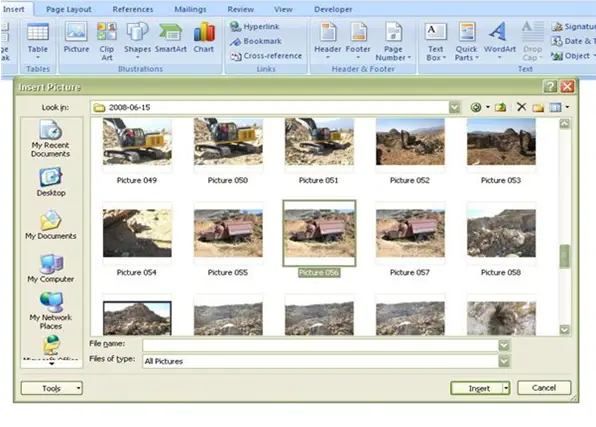Open My Computer in places bar
Screen dimensions: 596x427
click(51, 268)
